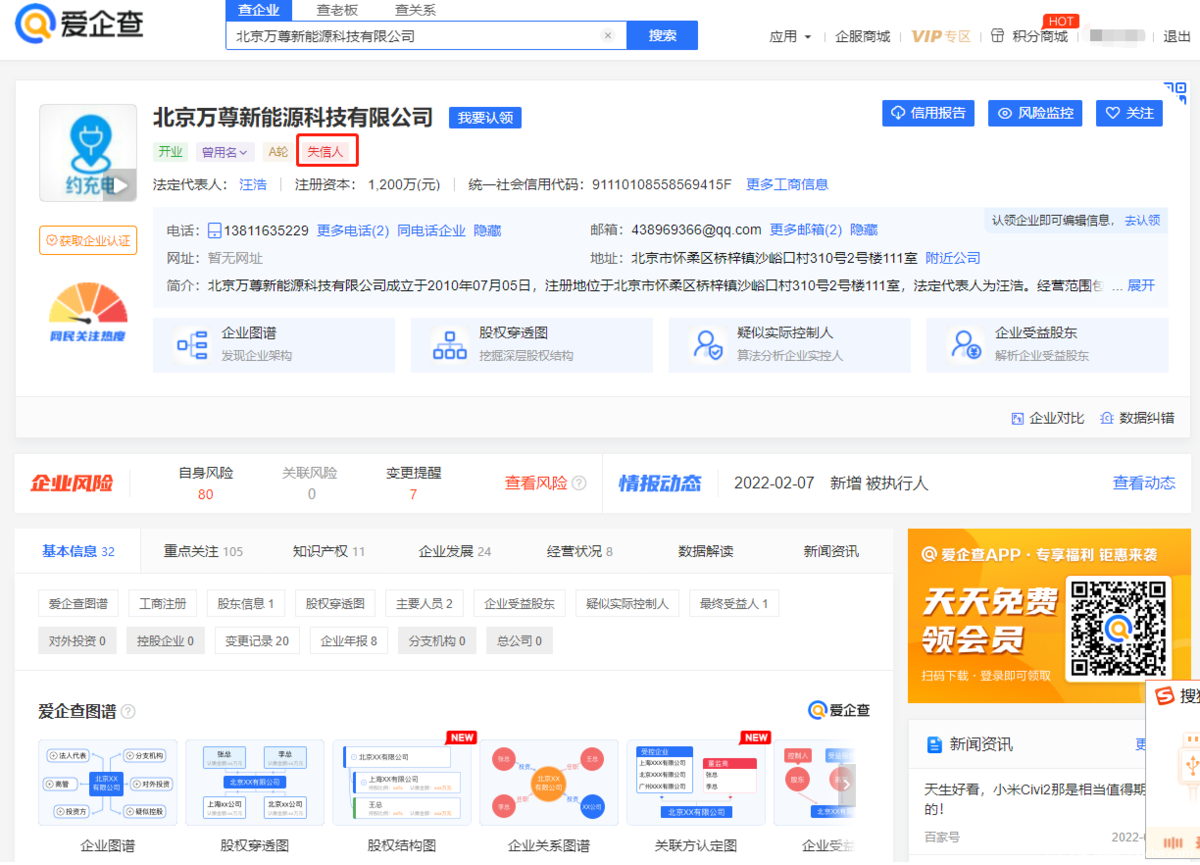Click the 企业对比 compare icon
This screenshot has width=1200, height=865.
point(1018,418)
